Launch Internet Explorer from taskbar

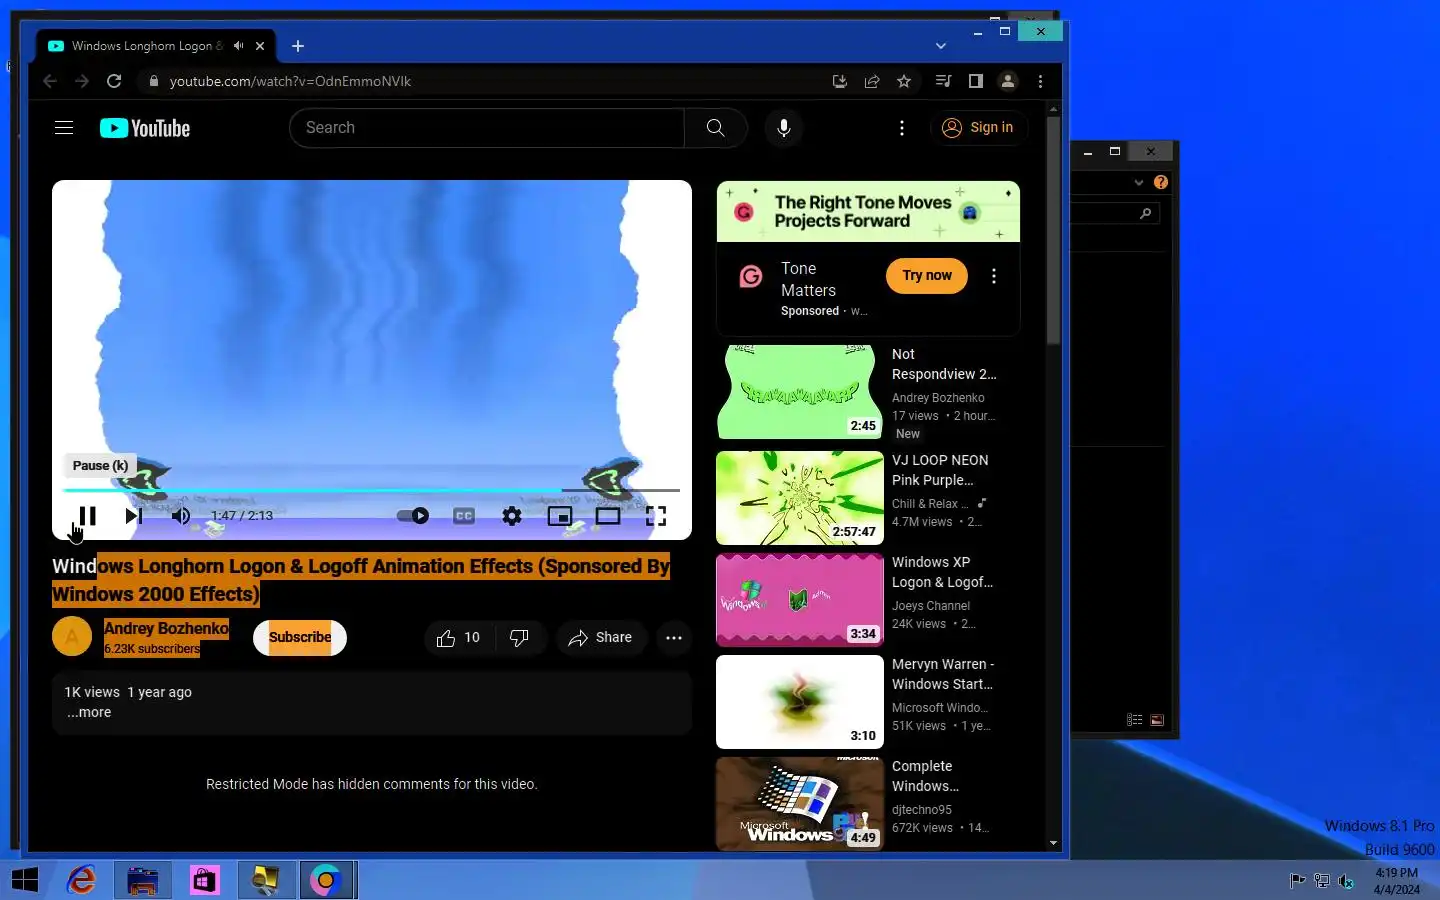81,880
